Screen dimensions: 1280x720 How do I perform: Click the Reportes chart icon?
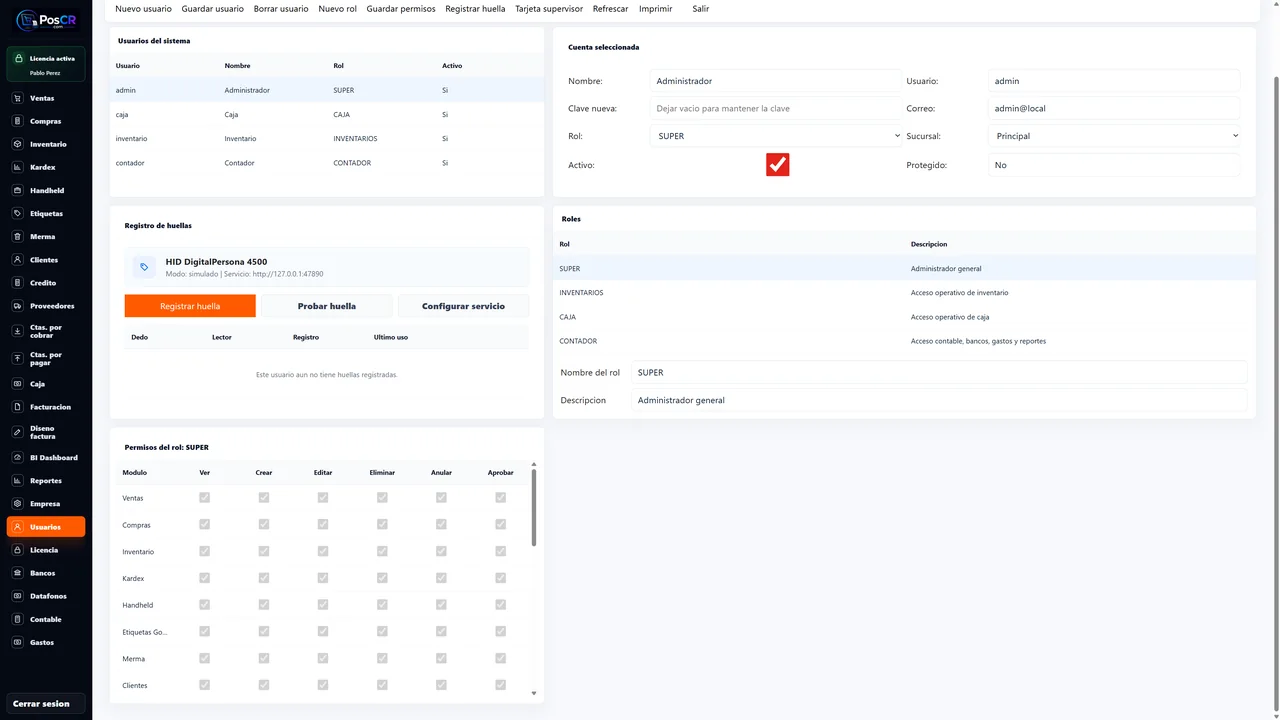pos(18,480)
